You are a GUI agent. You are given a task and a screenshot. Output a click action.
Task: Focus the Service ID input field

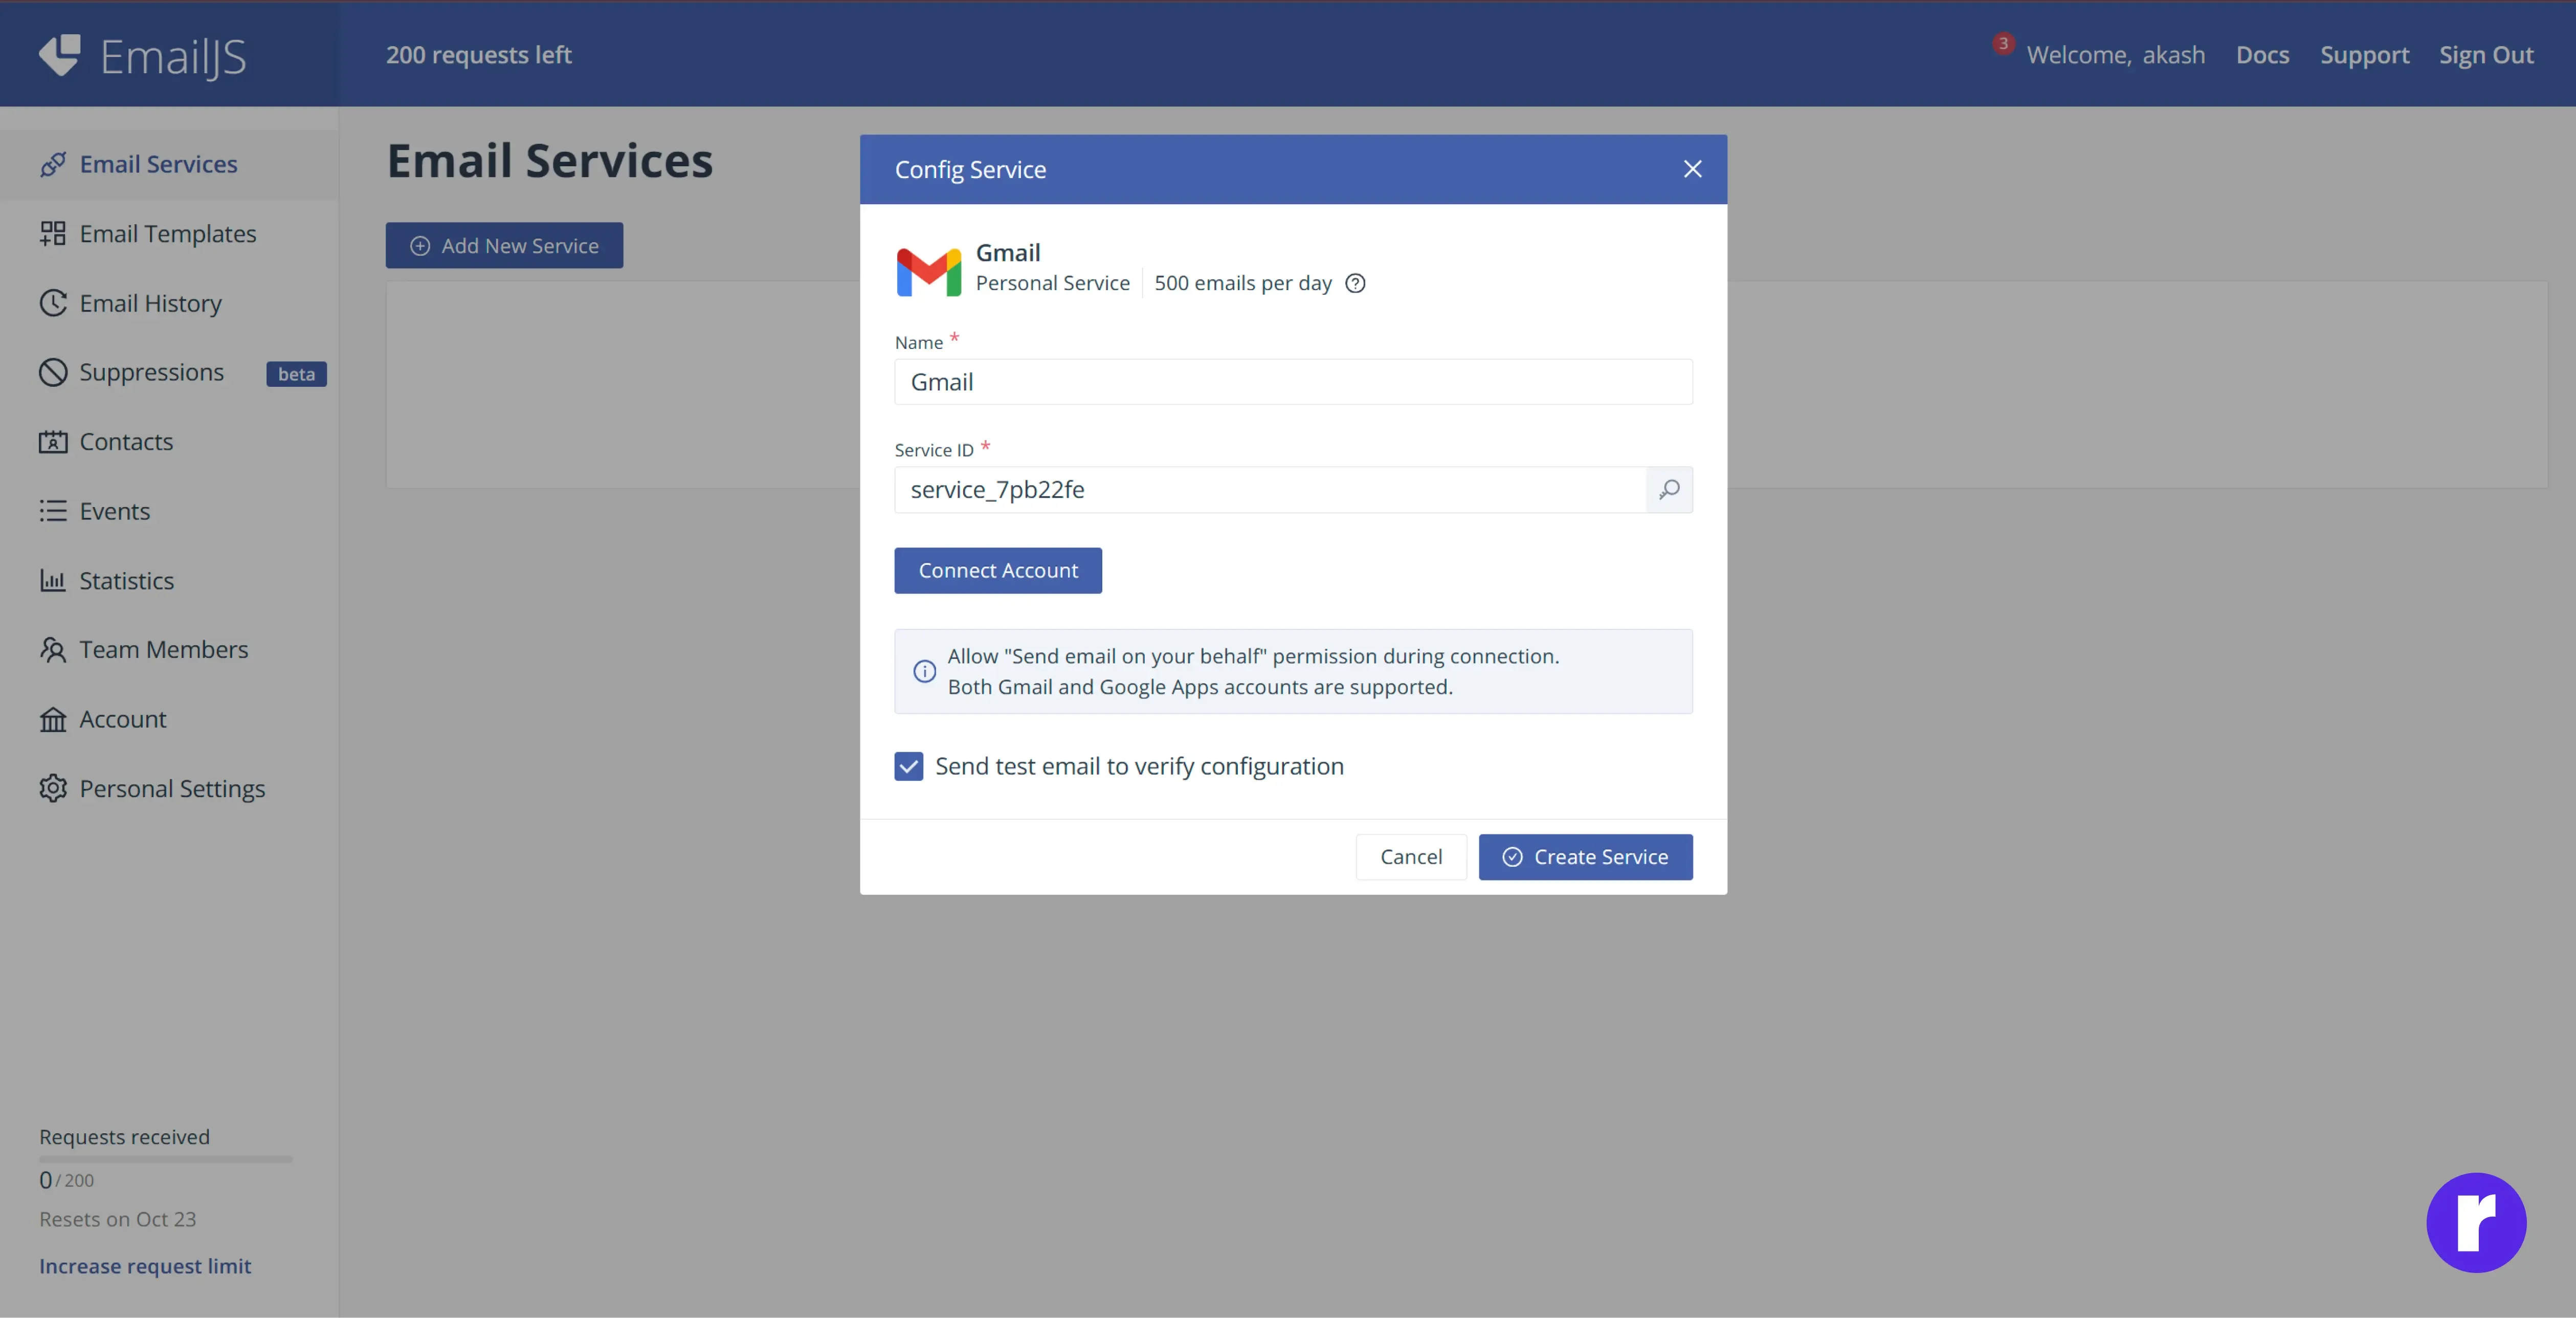(x=1270, y=490)
